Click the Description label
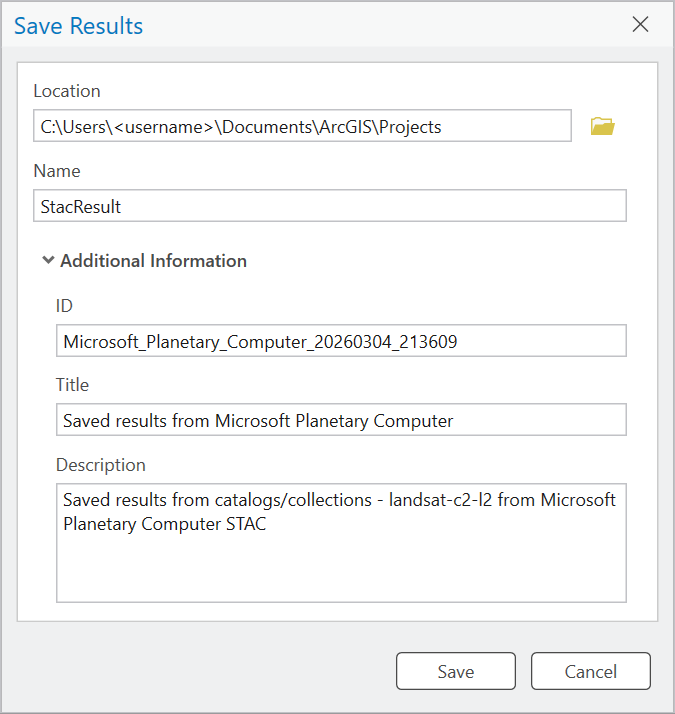 [x=101, y=465]
